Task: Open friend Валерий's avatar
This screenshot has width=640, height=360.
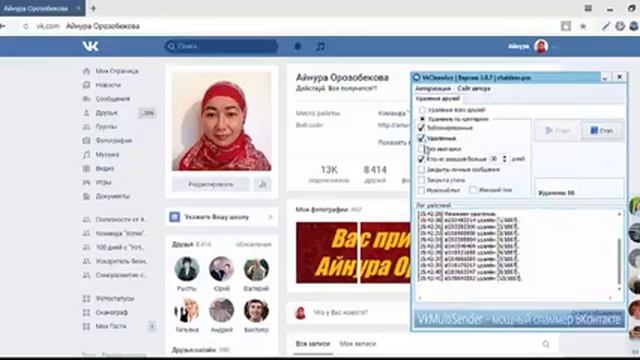Action: (x=256, y=269)
